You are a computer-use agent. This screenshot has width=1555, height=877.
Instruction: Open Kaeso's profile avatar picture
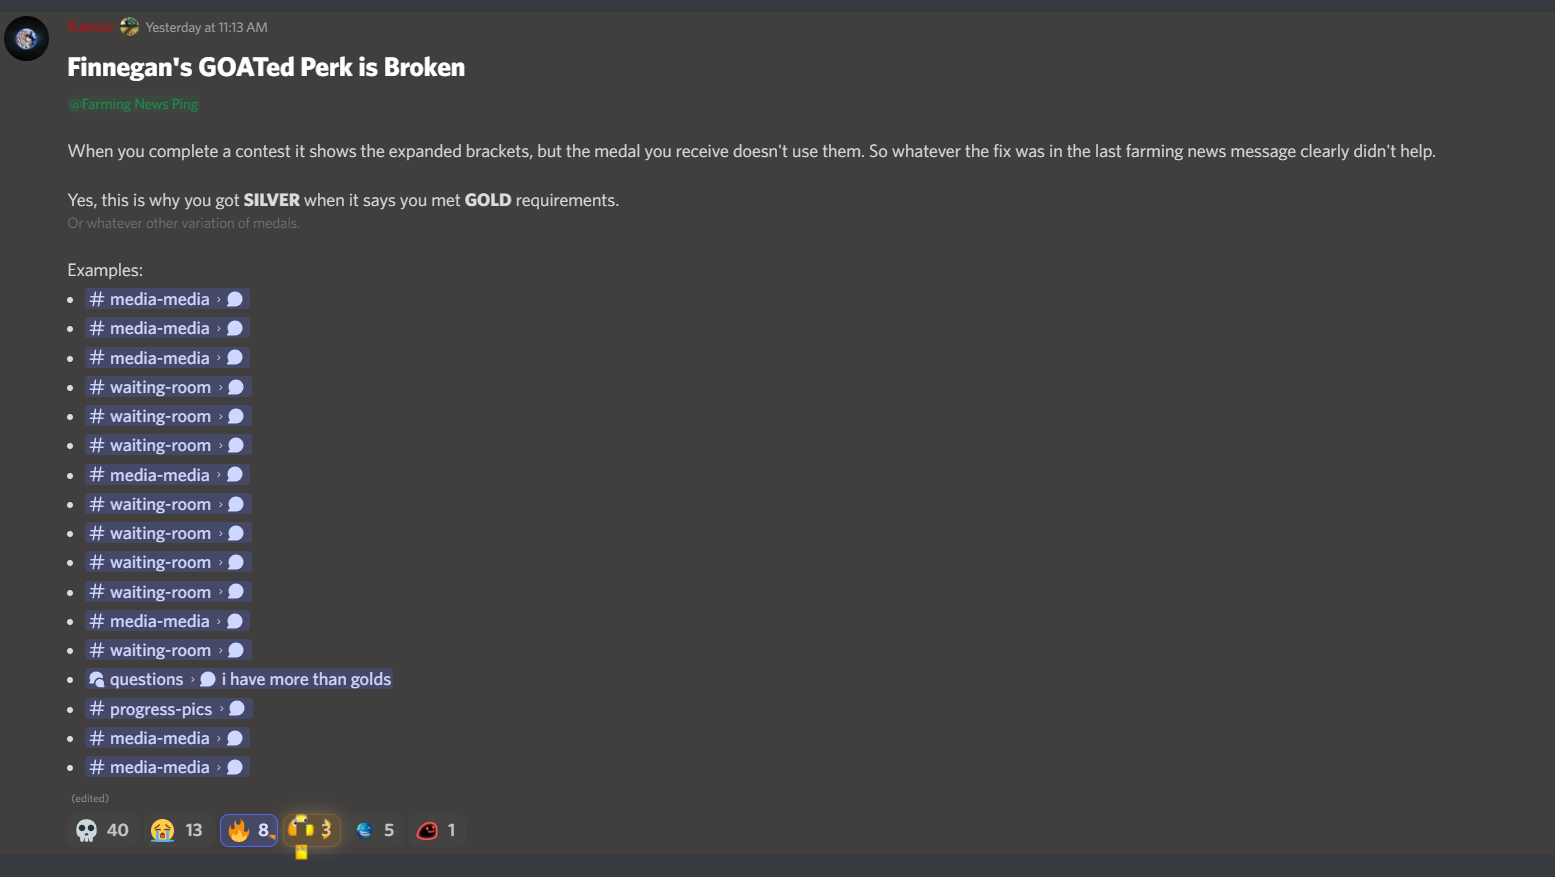(x=26, y=39)
